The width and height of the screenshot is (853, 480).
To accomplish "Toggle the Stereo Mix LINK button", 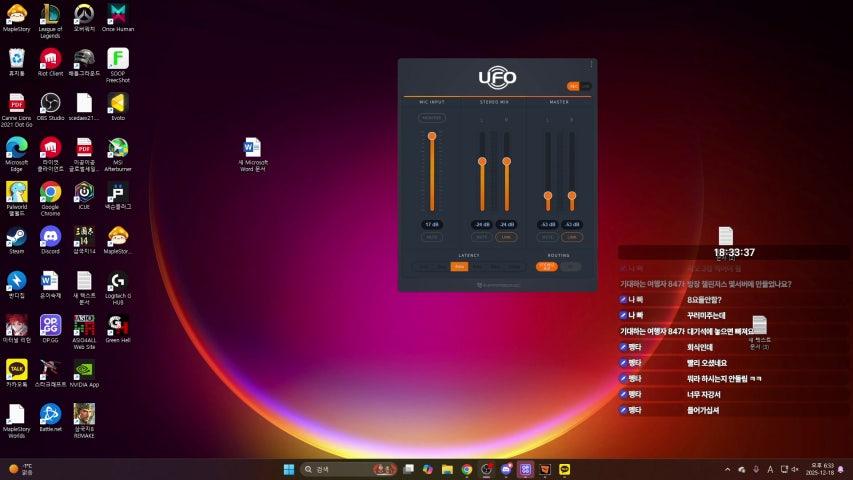I will (x=506, y=237).
